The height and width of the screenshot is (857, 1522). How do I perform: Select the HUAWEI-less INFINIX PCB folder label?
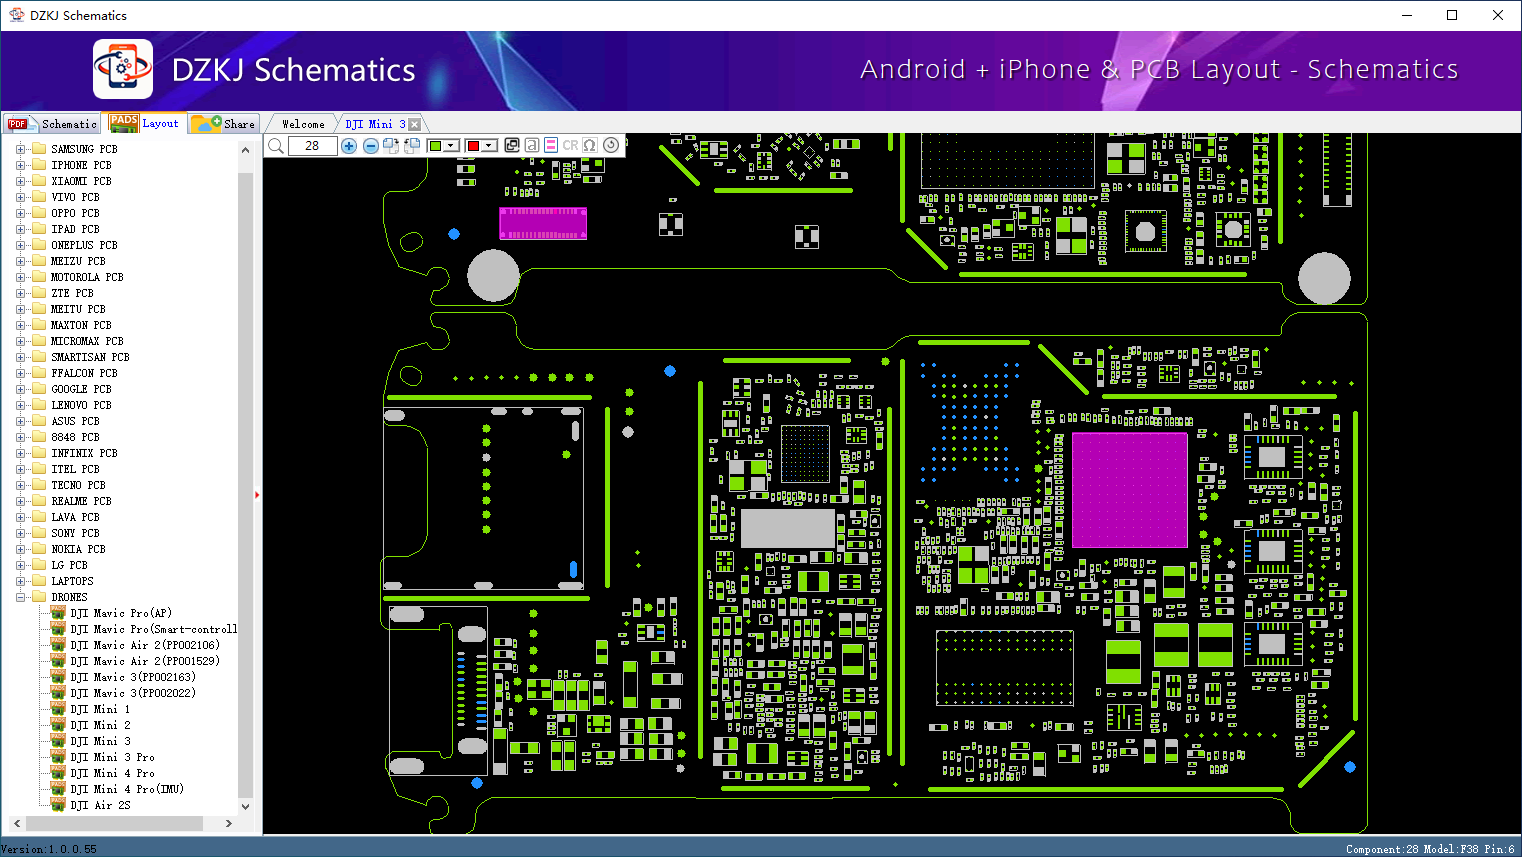(x=84, y=453)
